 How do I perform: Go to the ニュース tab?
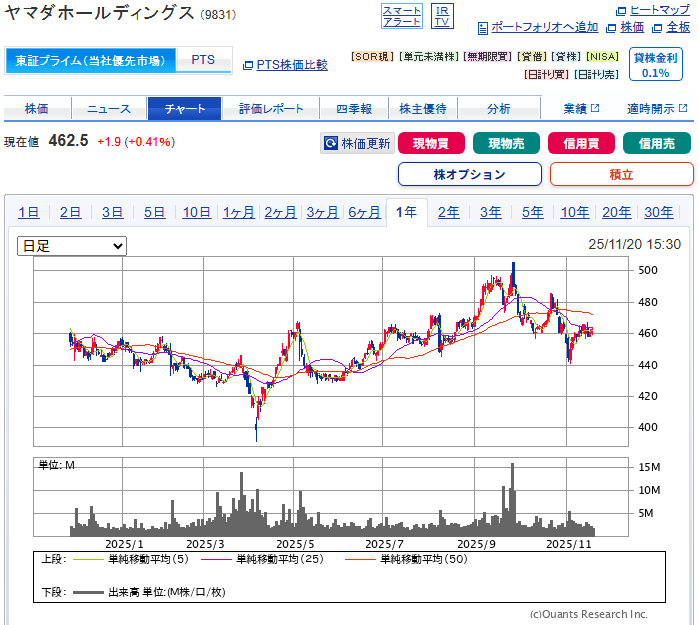click(109, 108)
